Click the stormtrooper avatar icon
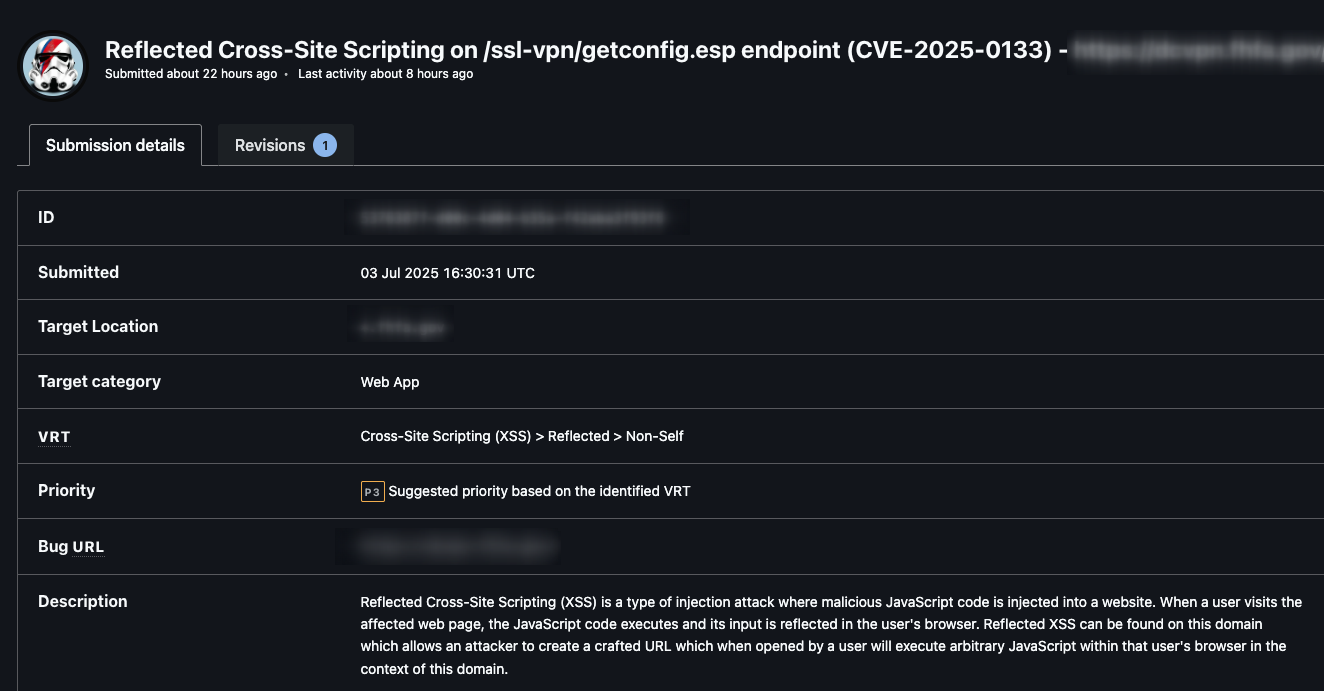Image resolution: width=1324 pixels, height=691 pixels. tap(54, 65)
